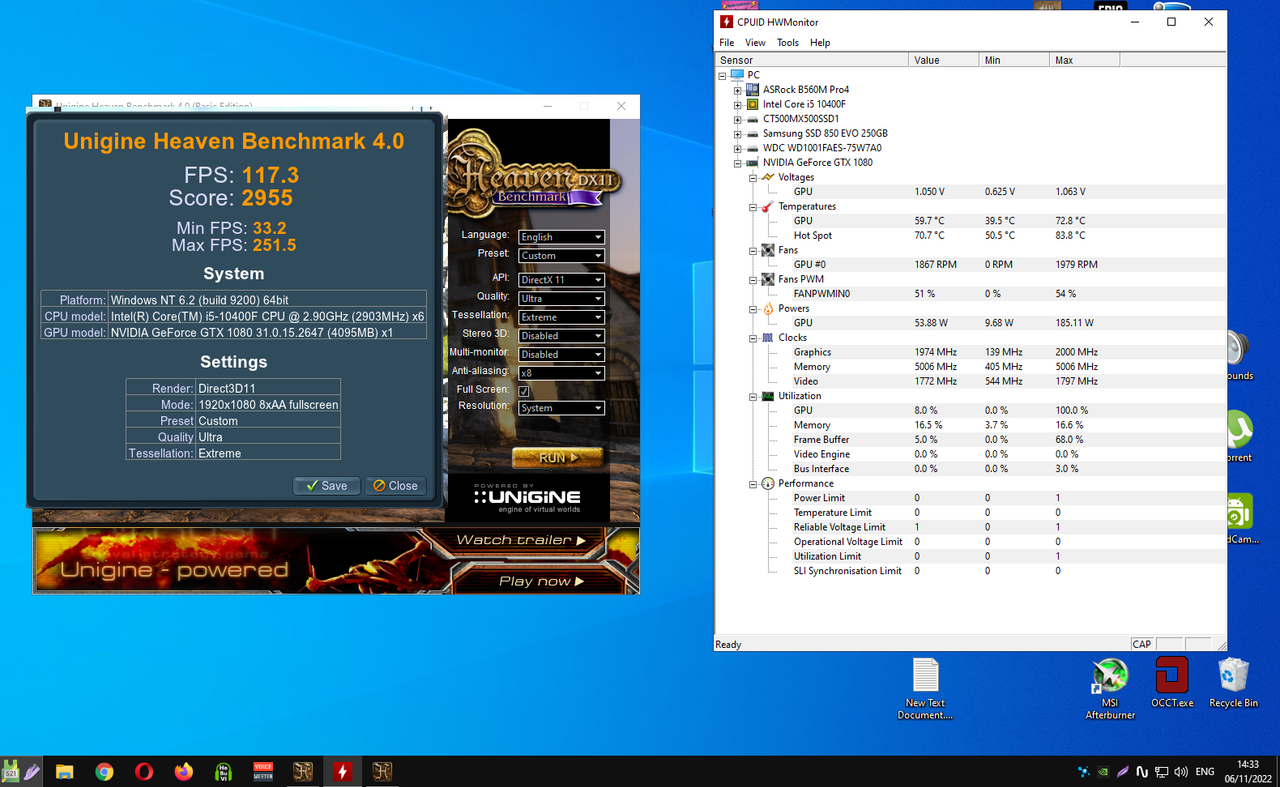Image resolution: width=1280 pixels, height=787 pixels.
Task: Open Google Chrome from the taskbar
Action: 104,771
